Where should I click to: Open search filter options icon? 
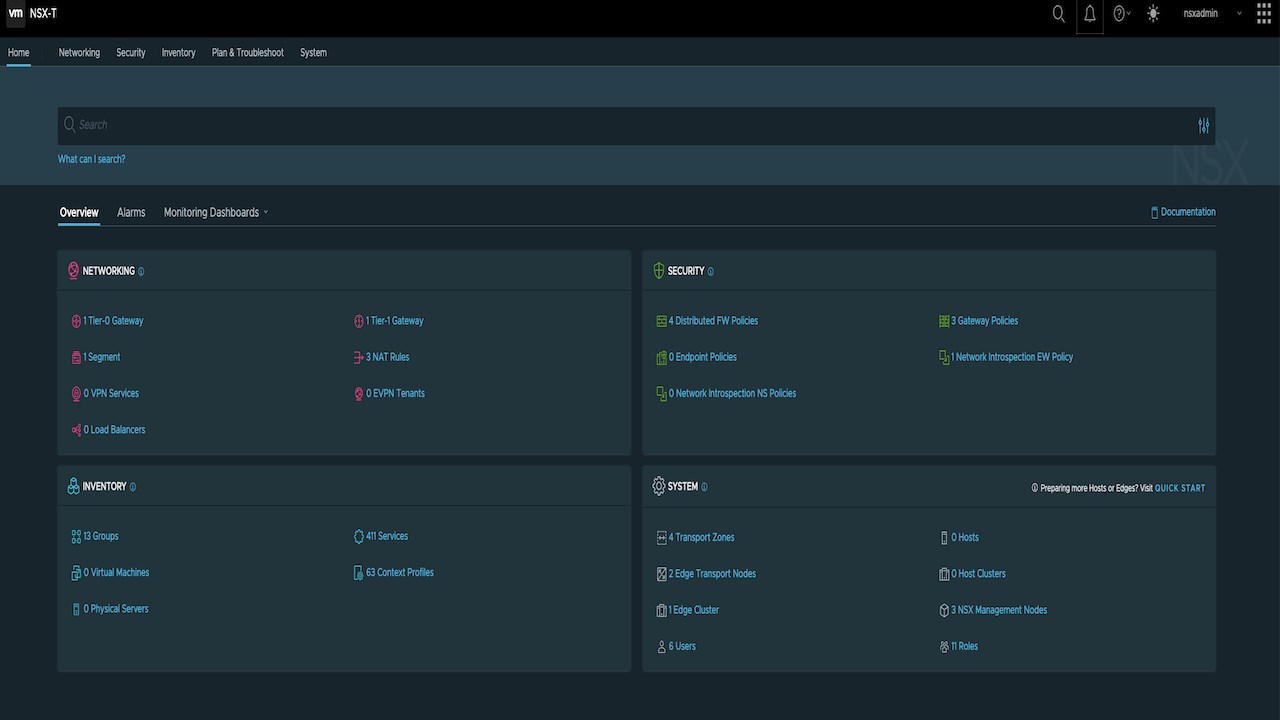click(x=1204, y=125)
